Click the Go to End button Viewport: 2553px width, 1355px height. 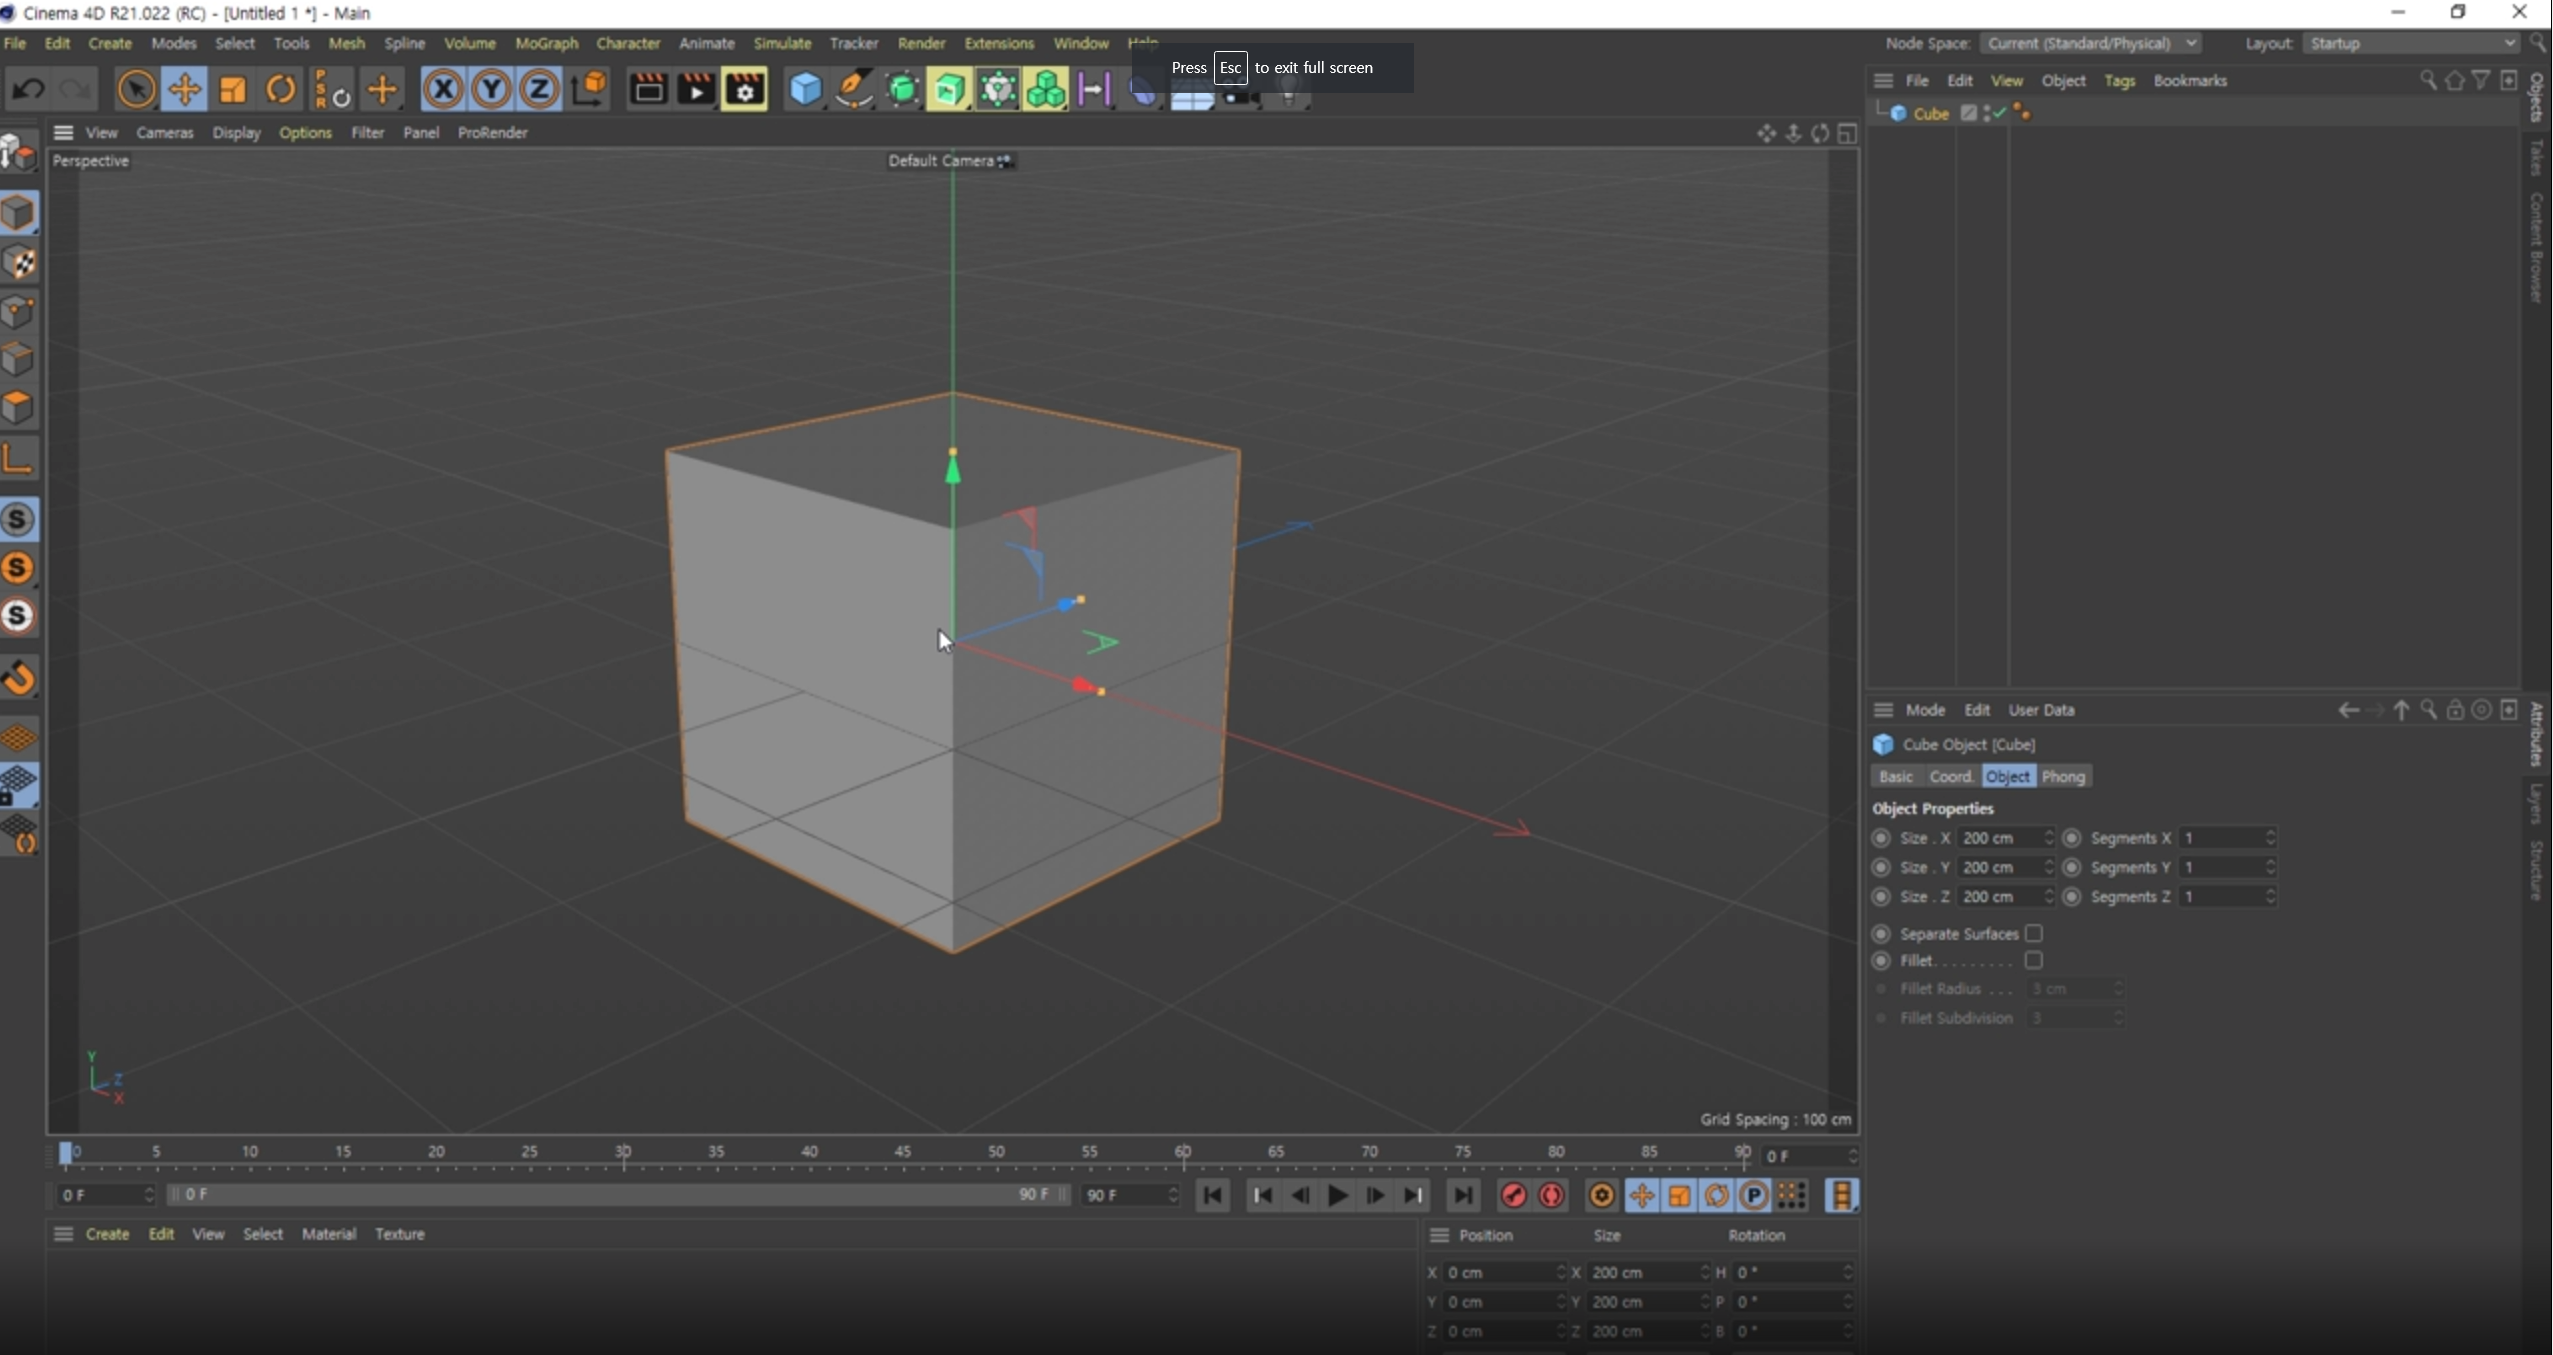pyautogui.click(x=1463, y=1195)
